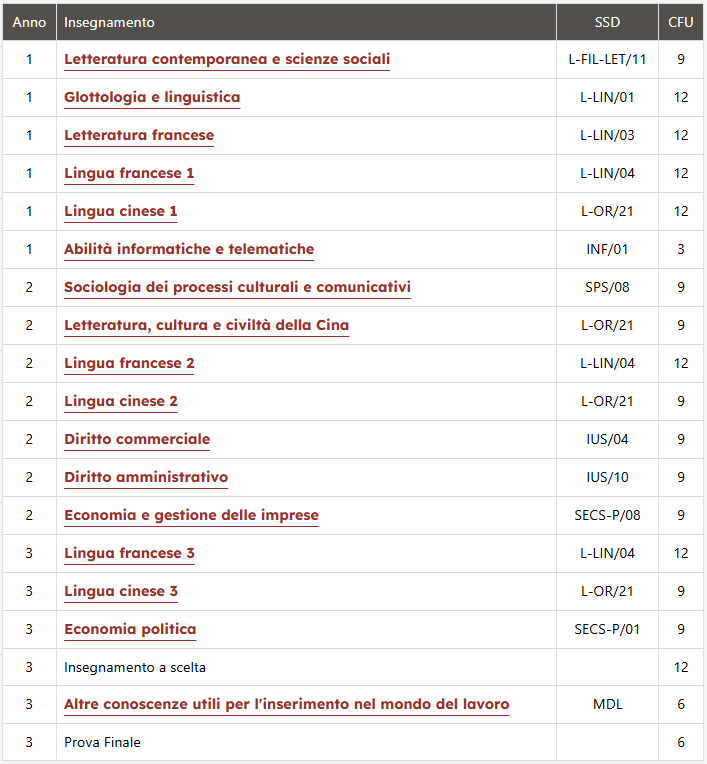Click the SSD column header

pos(607,22)
